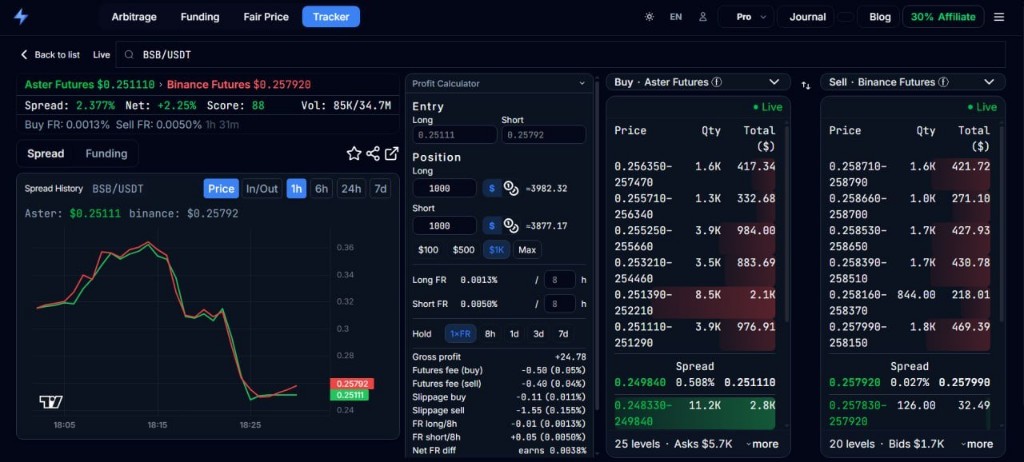1024x462 pixels.
Task: Set the chart timeframe to 24h
Action: tap(351, 189)
